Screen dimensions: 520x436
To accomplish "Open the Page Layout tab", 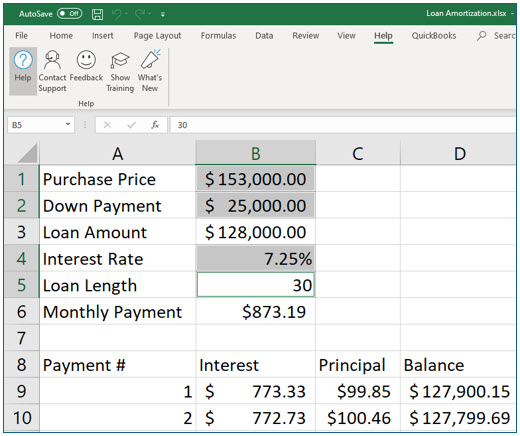I will pos(157,36).
